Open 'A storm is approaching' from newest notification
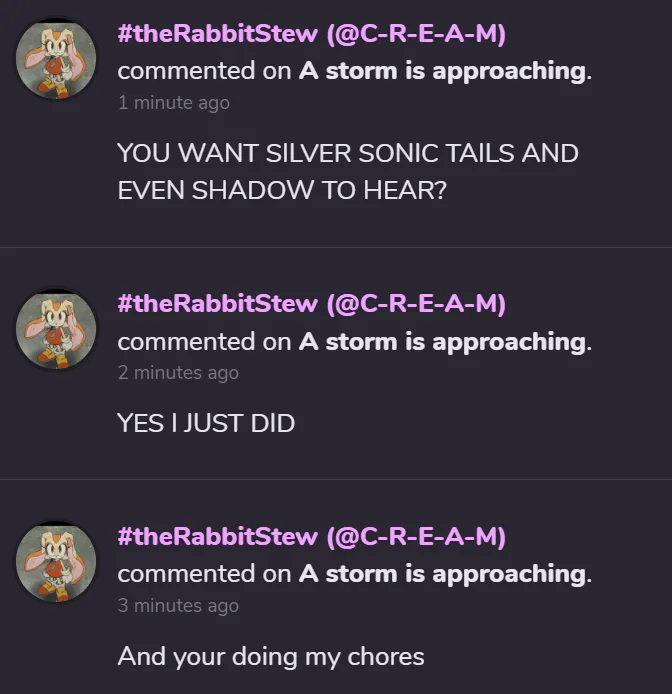This screenshot has width=672, height=694. pos(441,71)
